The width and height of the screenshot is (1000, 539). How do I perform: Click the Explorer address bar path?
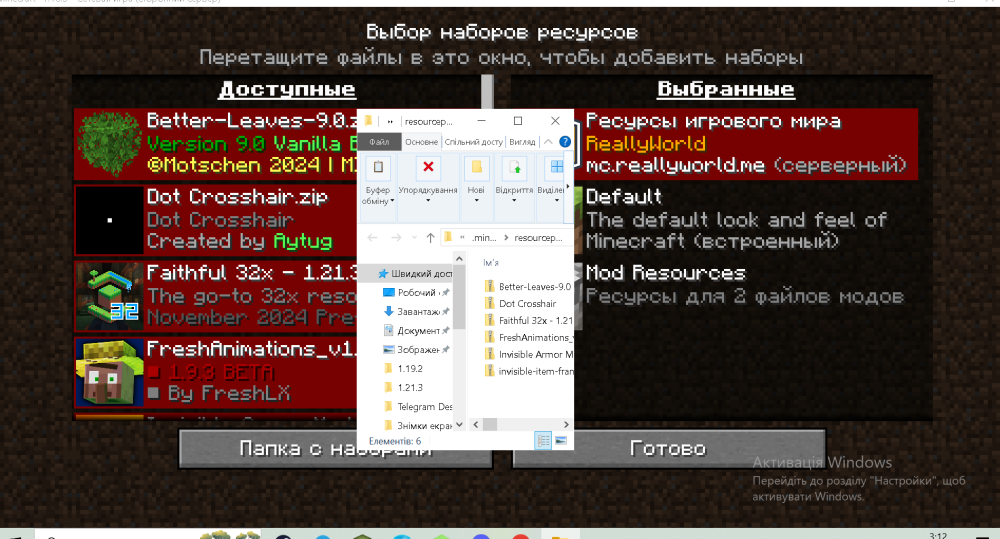(x=508, y=238)
